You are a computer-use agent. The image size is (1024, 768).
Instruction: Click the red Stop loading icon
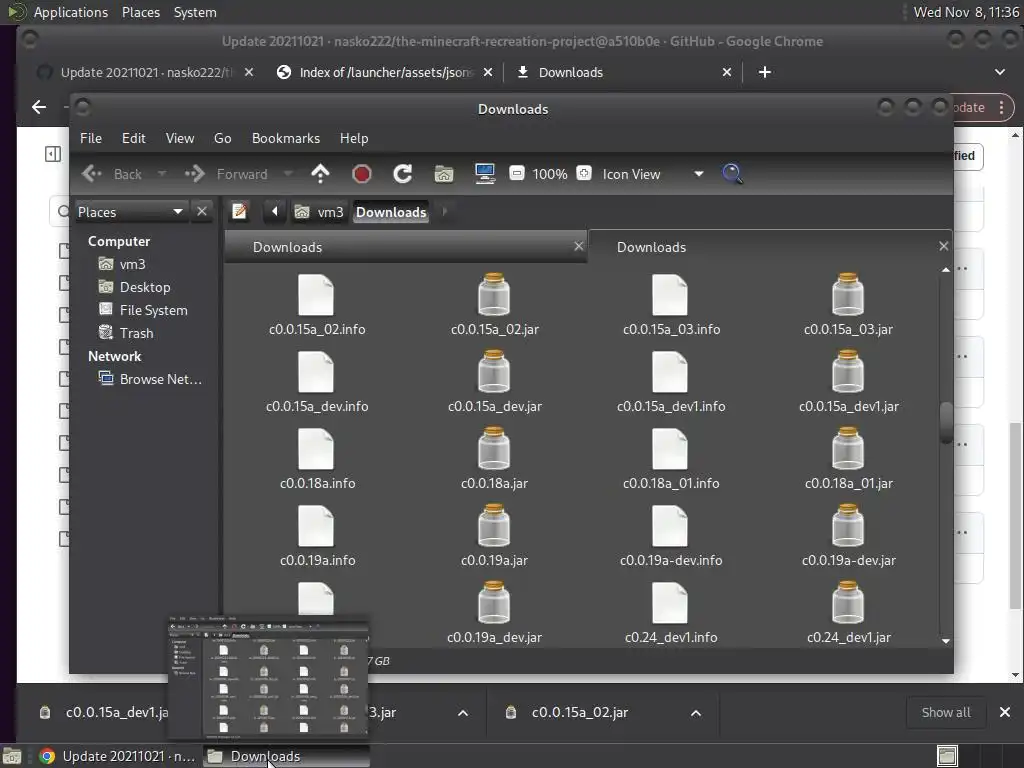[x=362, y=174]
